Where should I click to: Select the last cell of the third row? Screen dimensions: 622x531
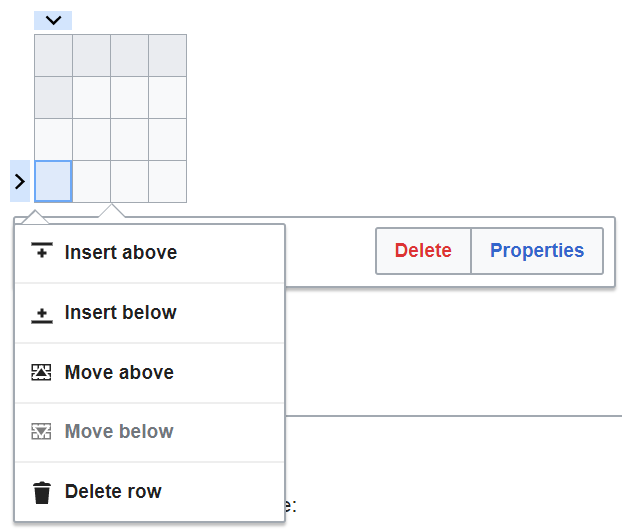point(167,139)
